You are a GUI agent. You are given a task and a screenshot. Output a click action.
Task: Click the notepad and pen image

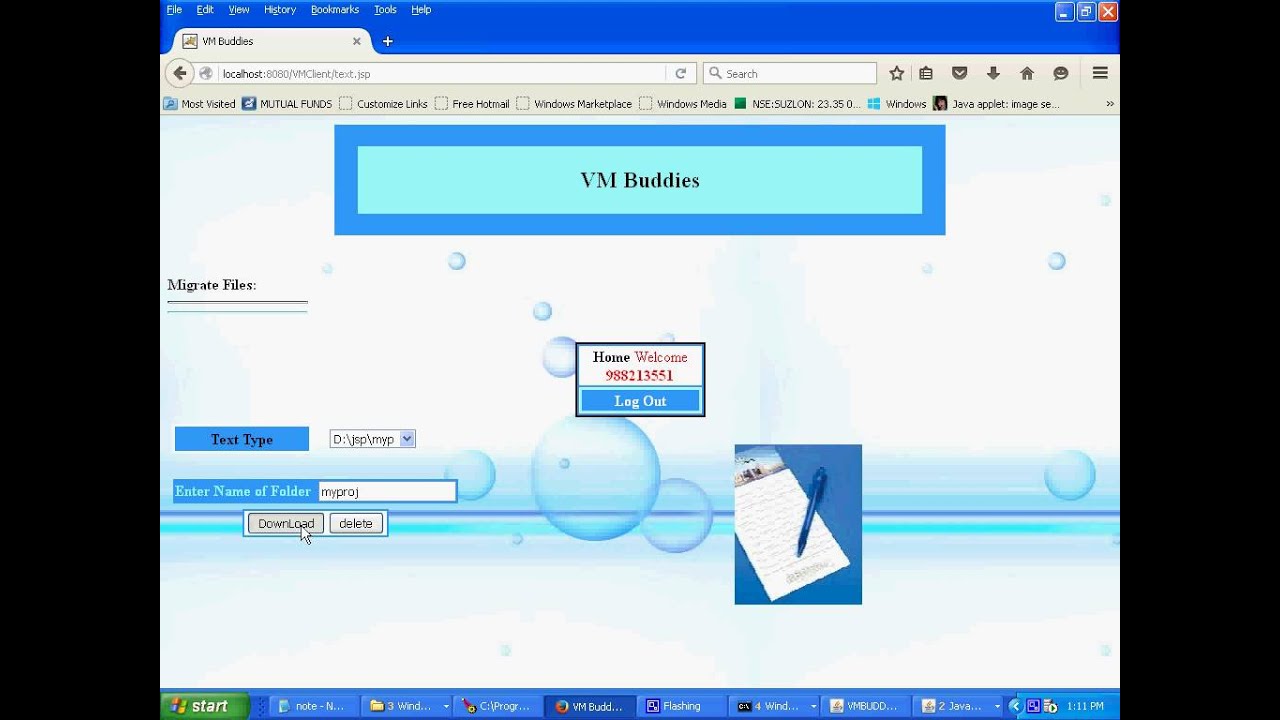point(798,524)
